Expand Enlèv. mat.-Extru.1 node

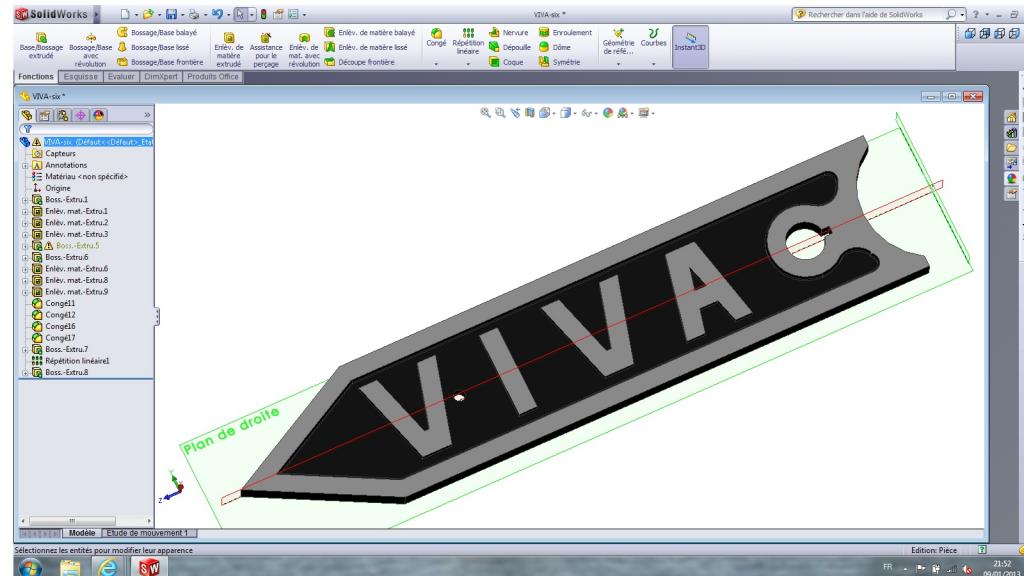tap(25, 212)
